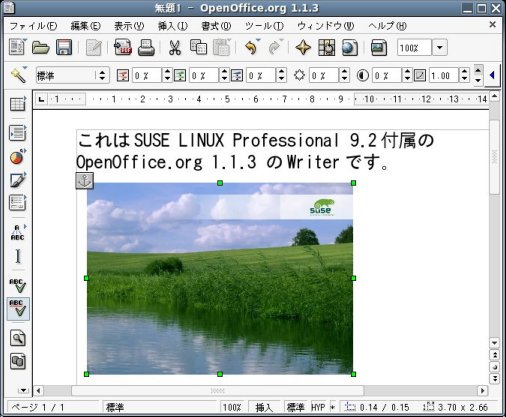Click the Insert fields icon

tap(18, 133)
